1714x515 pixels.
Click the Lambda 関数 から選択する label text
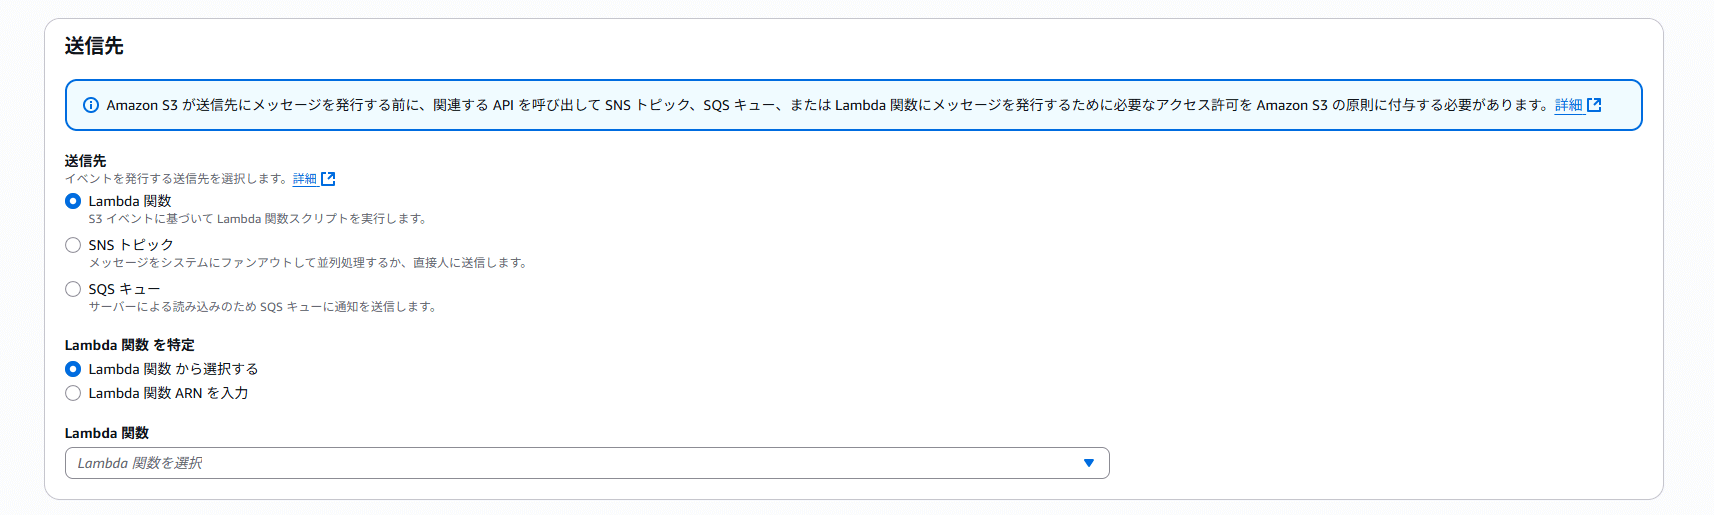point(173,369)
